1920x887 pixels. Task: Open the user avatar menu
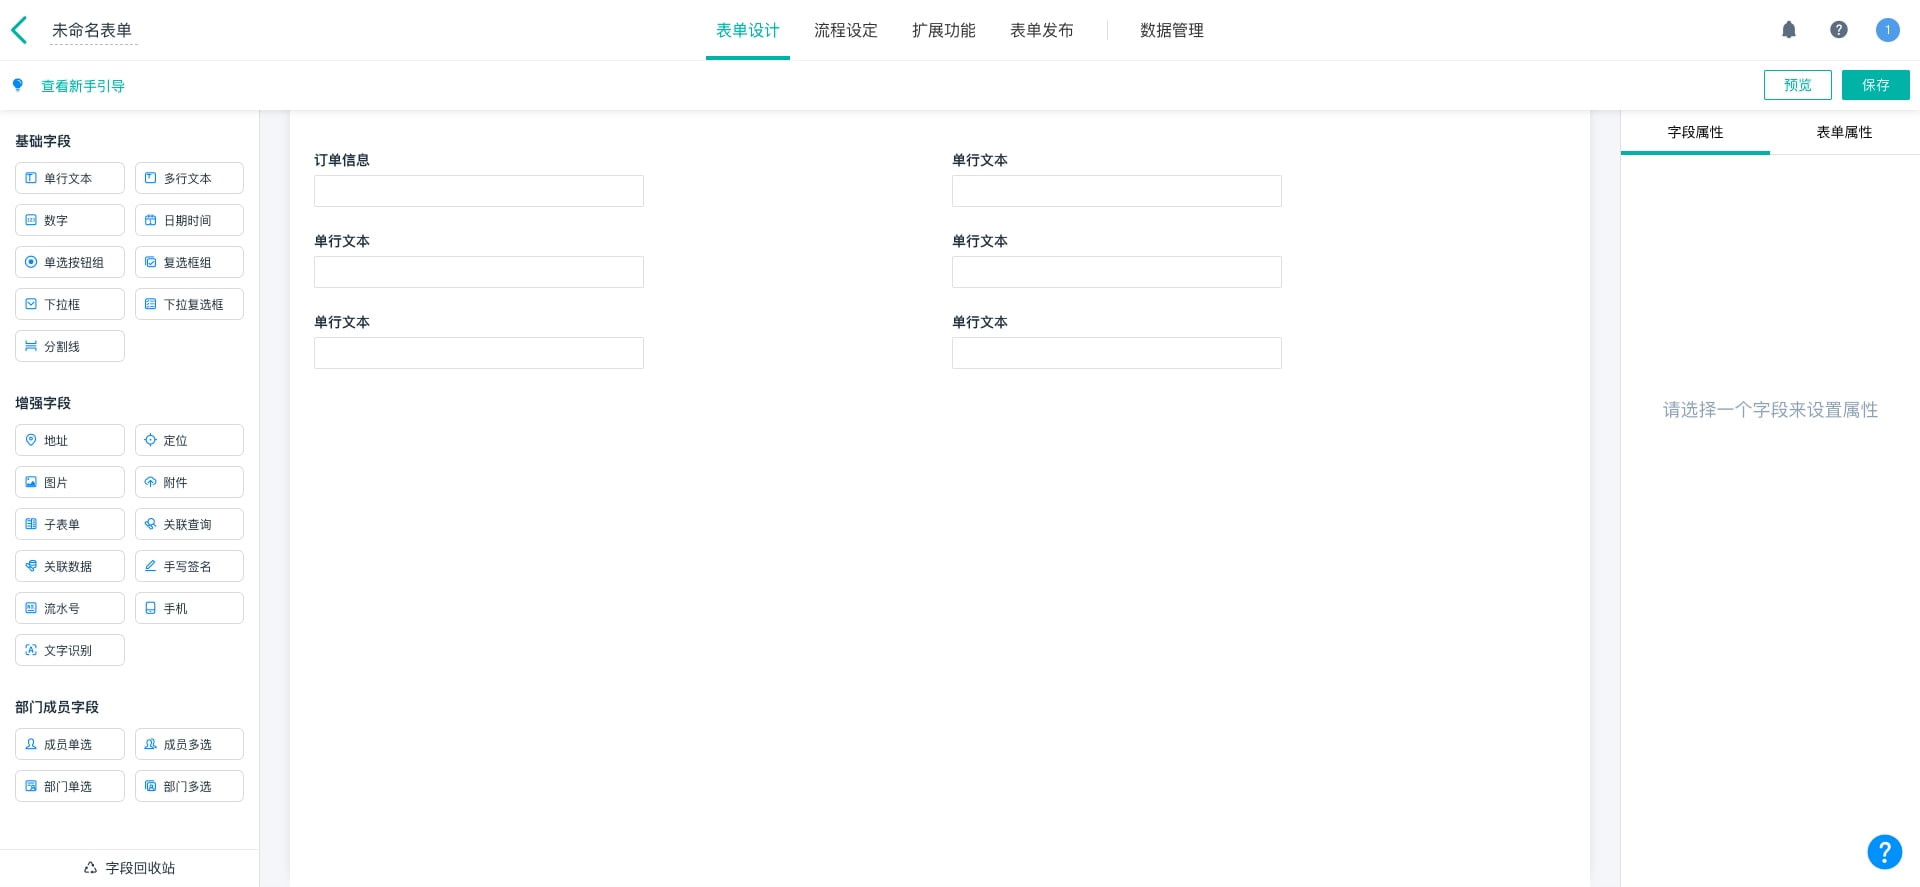(1888, 30)
